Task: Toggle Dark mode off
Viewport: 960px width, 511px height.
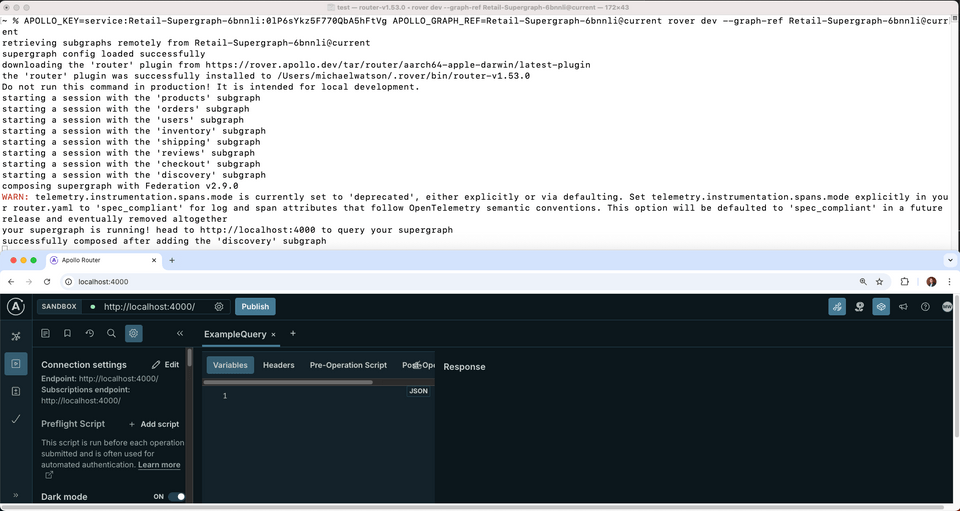Action: [x=176, y=497]
